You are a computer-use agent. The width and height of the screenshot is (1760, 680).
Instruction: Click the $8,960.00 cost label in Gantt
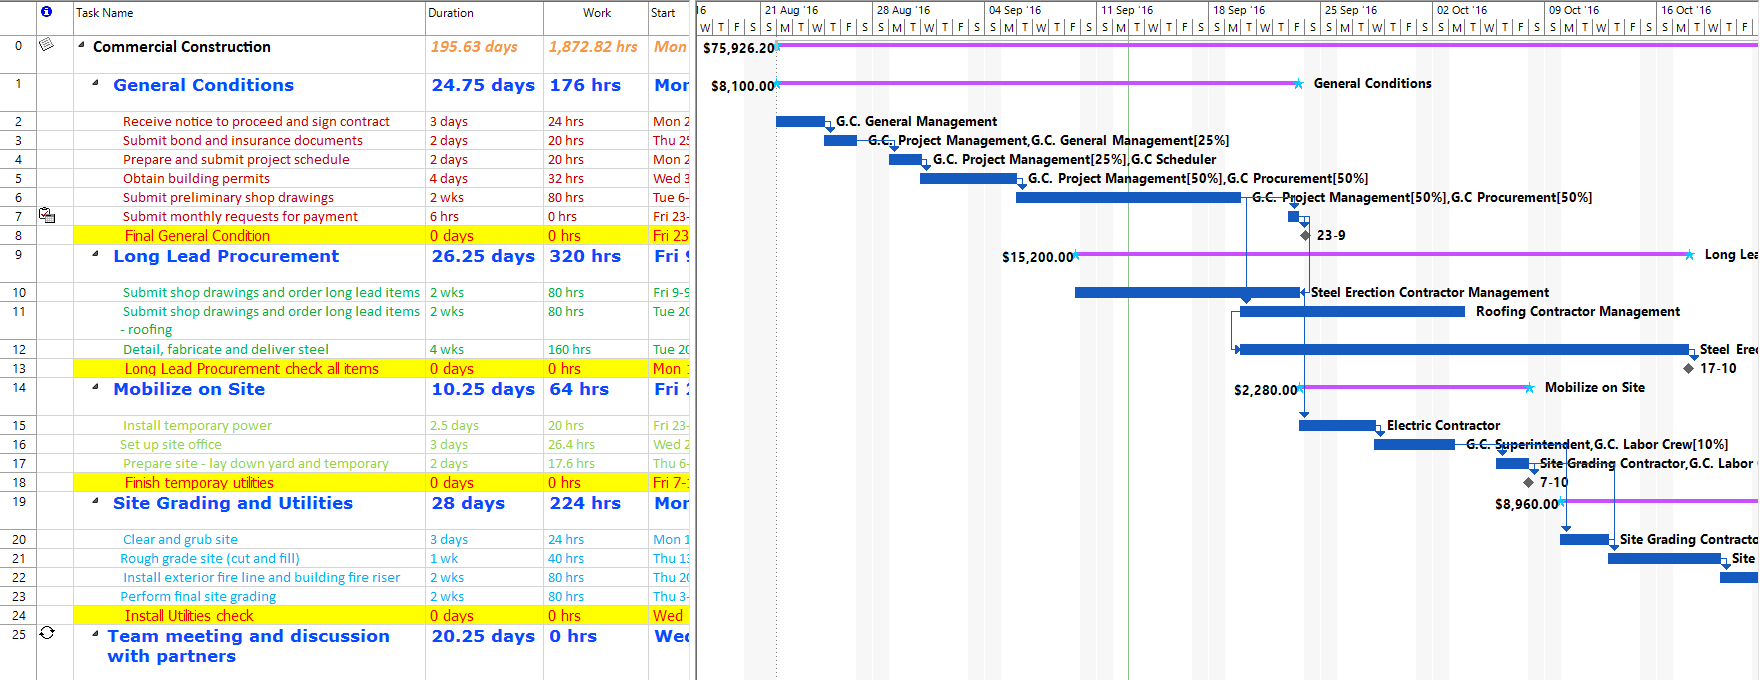click(x=1526, y=504)
